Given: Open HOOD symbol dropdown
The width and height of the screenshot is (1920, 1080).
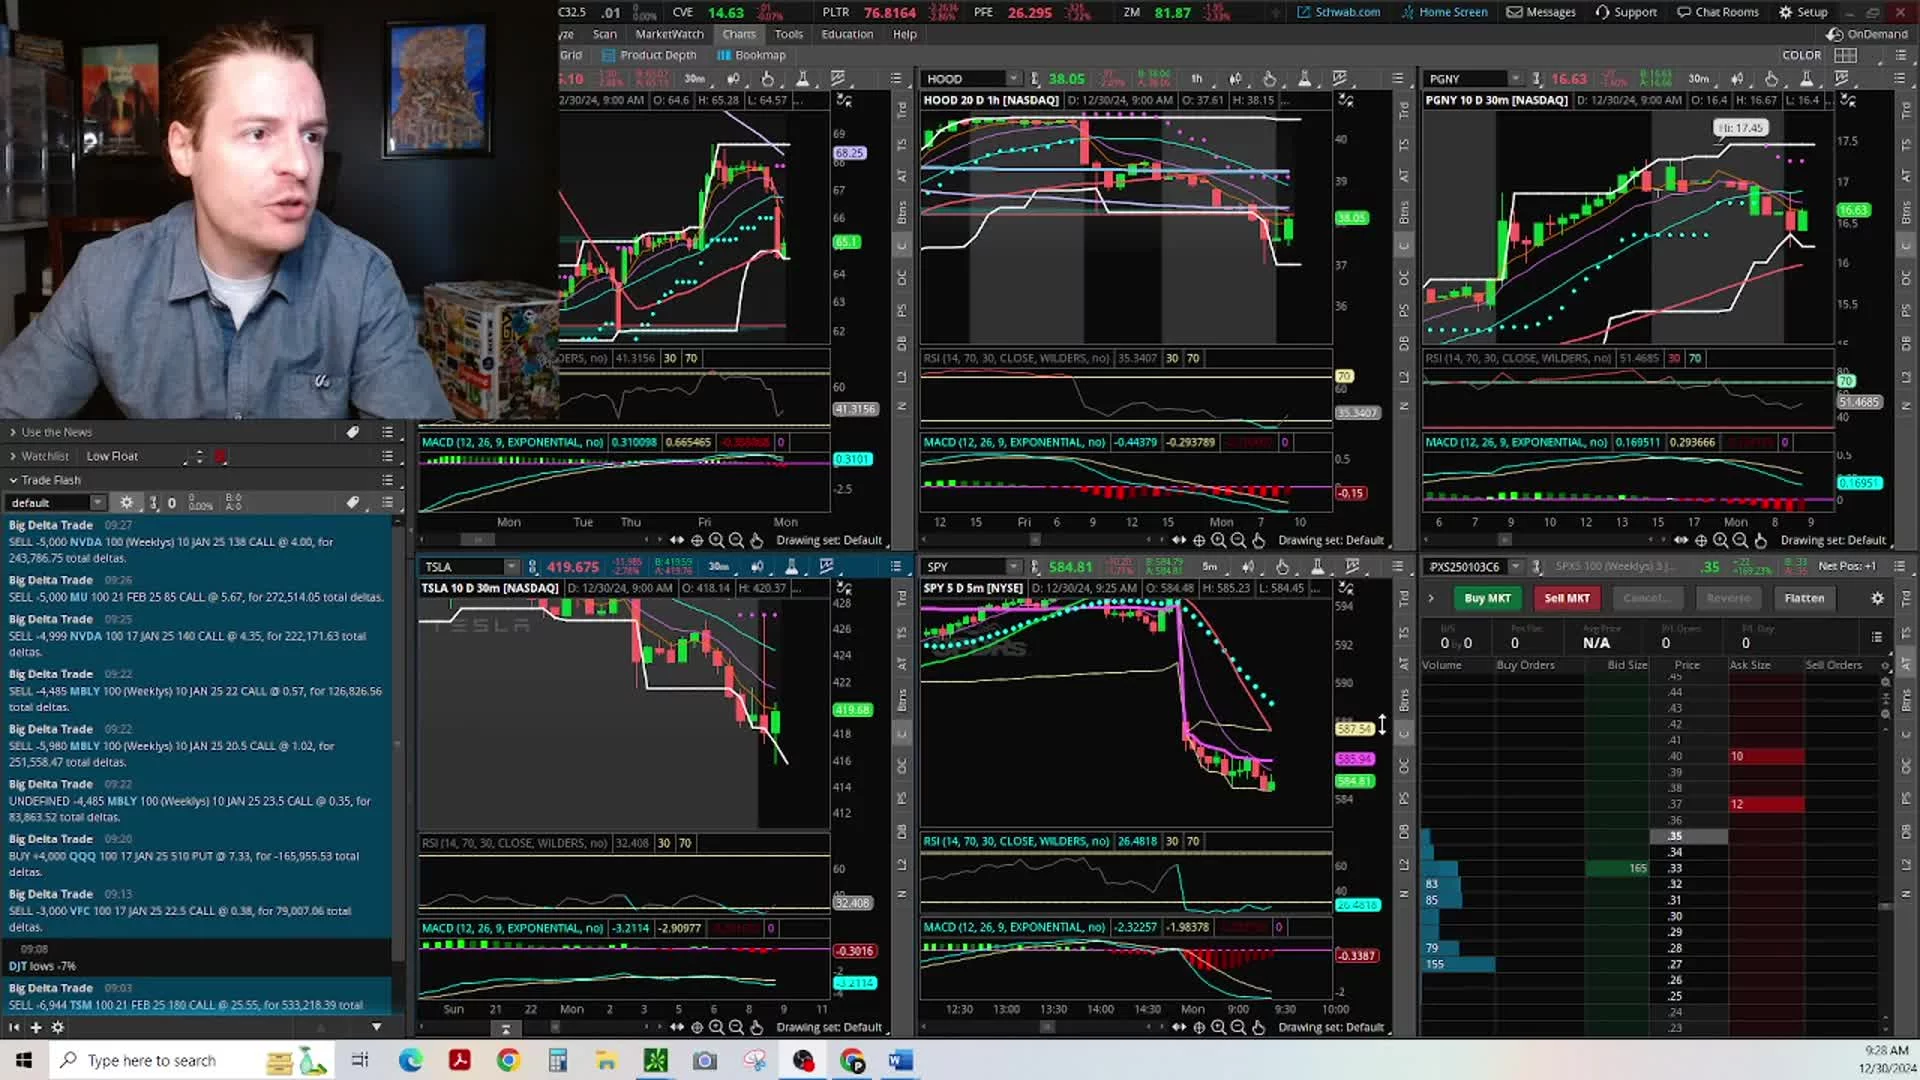Looking at the screenshot, I should point(1013,78).
